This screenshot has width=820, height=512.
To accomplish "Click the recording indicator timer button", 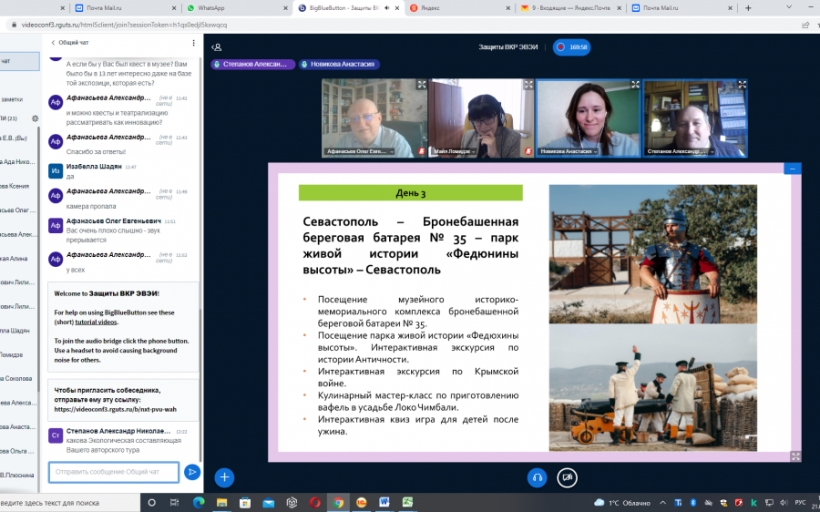I will click(x=572, y=47).
